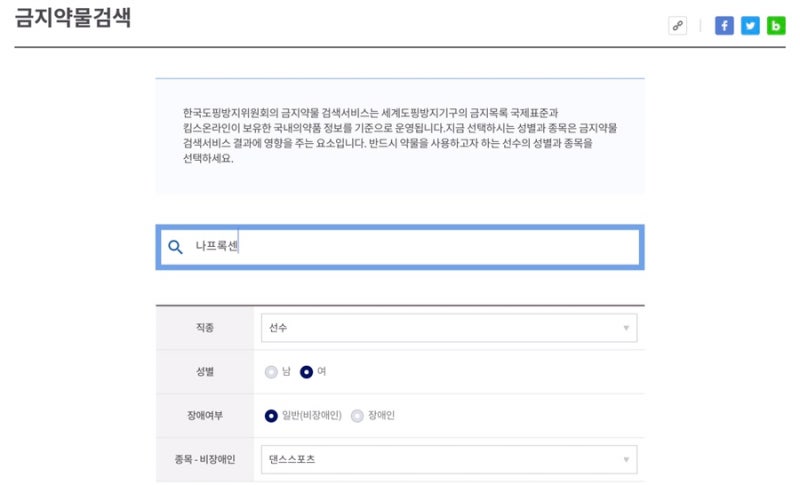Click the 장애여부 row label
Screen dimensions: 800x485
pyautogui.click(x=205, y=416)
